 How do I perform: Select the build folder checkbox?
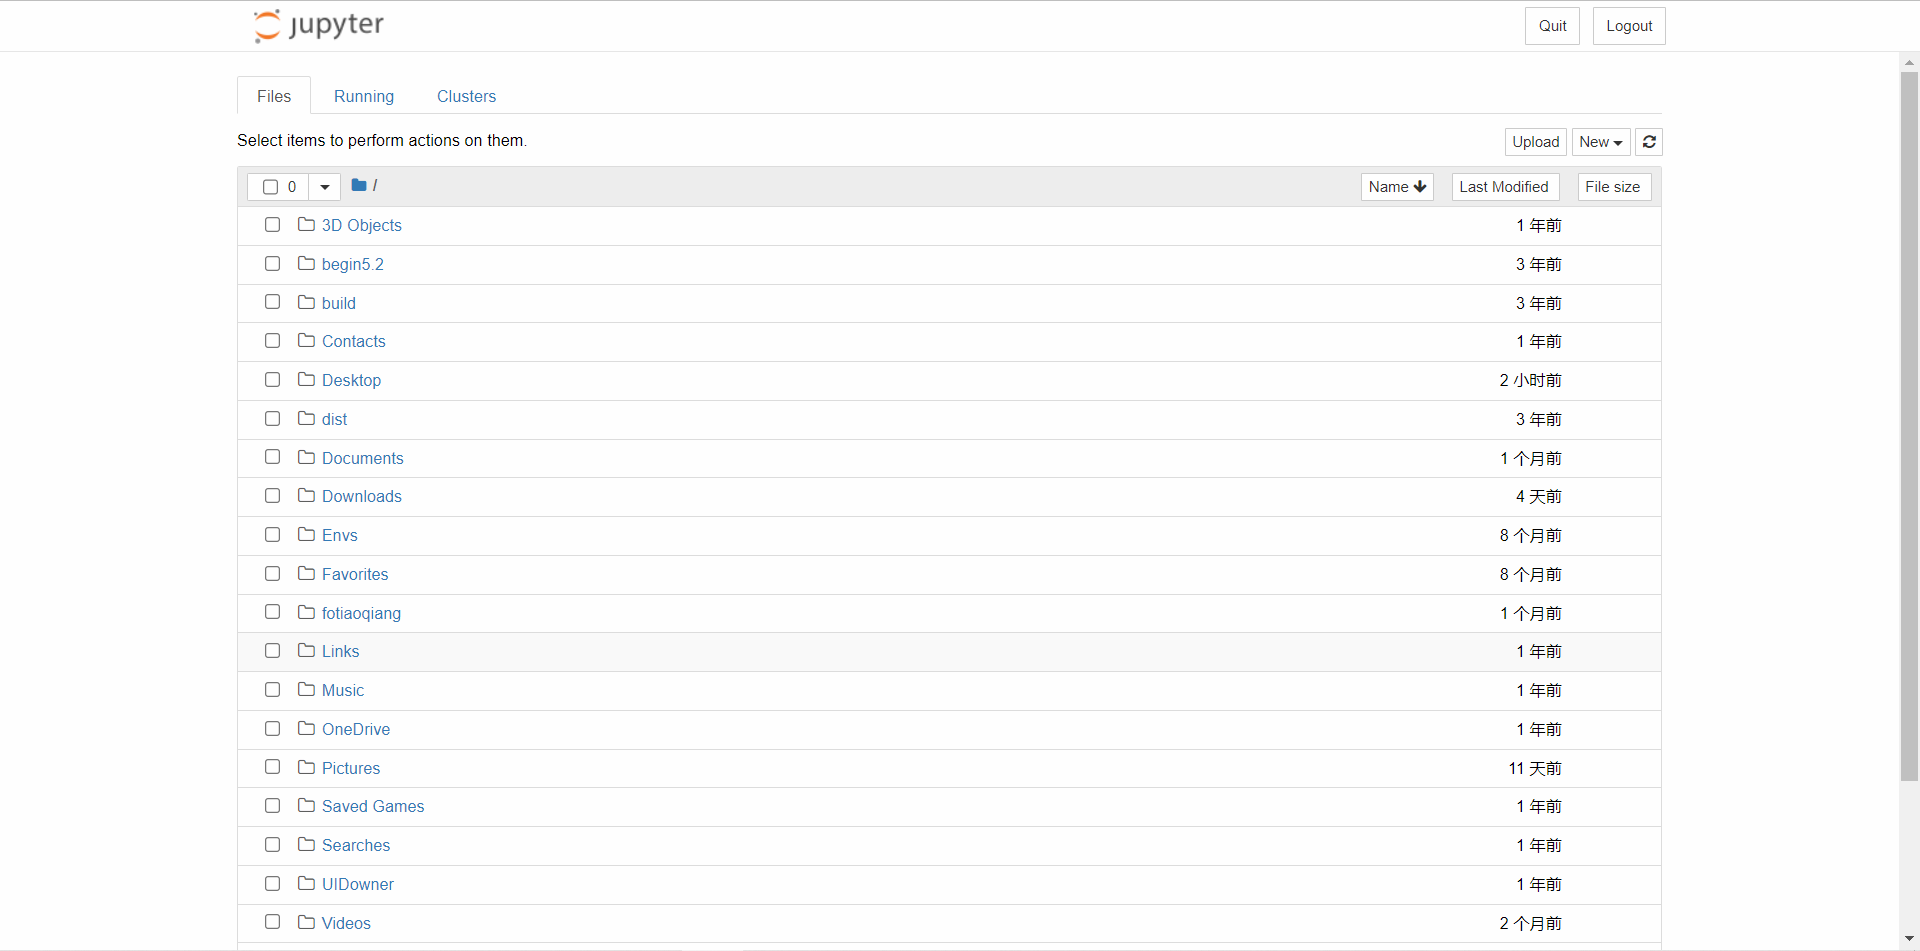(272, 302)
